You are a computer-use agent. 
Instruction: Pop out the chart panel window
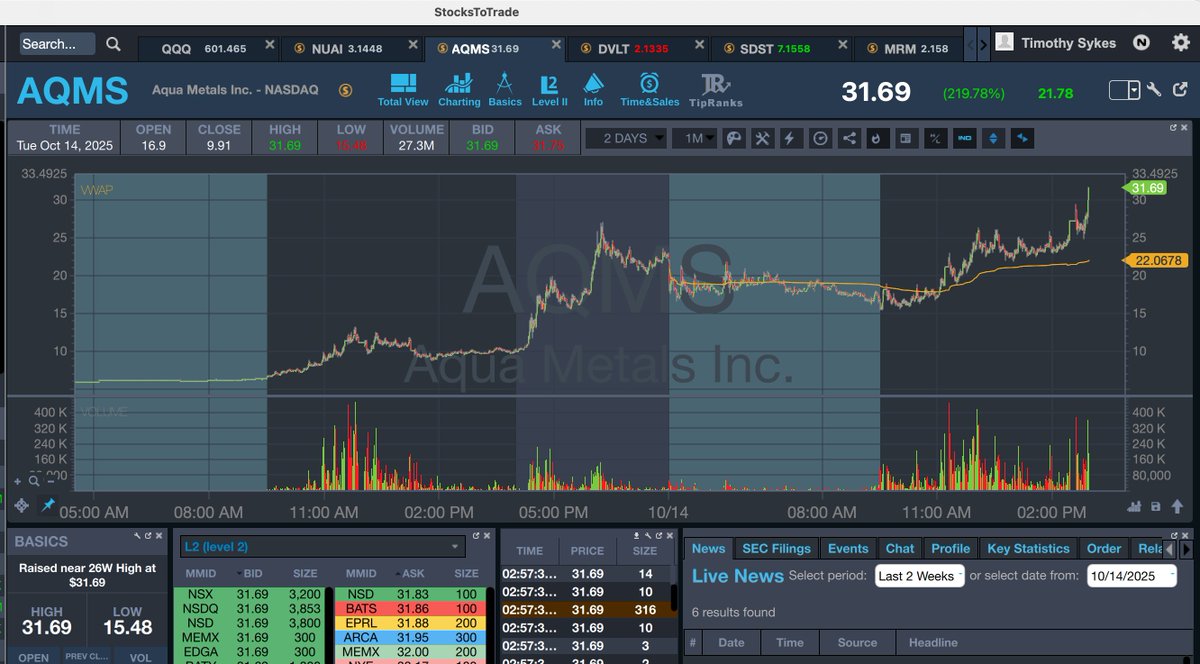(x=1174, y=128)
